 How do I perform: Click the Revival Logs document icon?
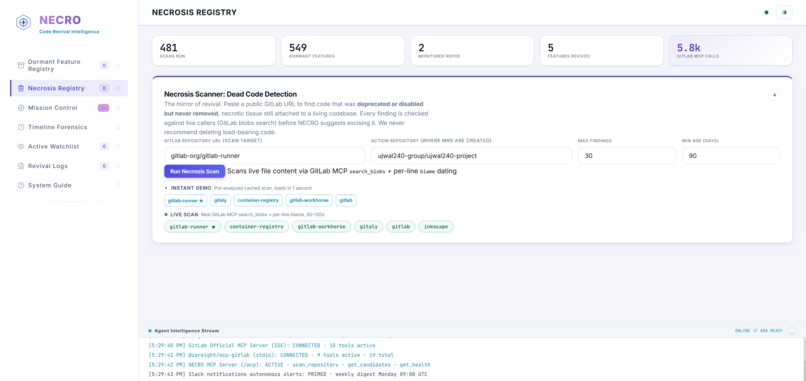click(21, 166)
